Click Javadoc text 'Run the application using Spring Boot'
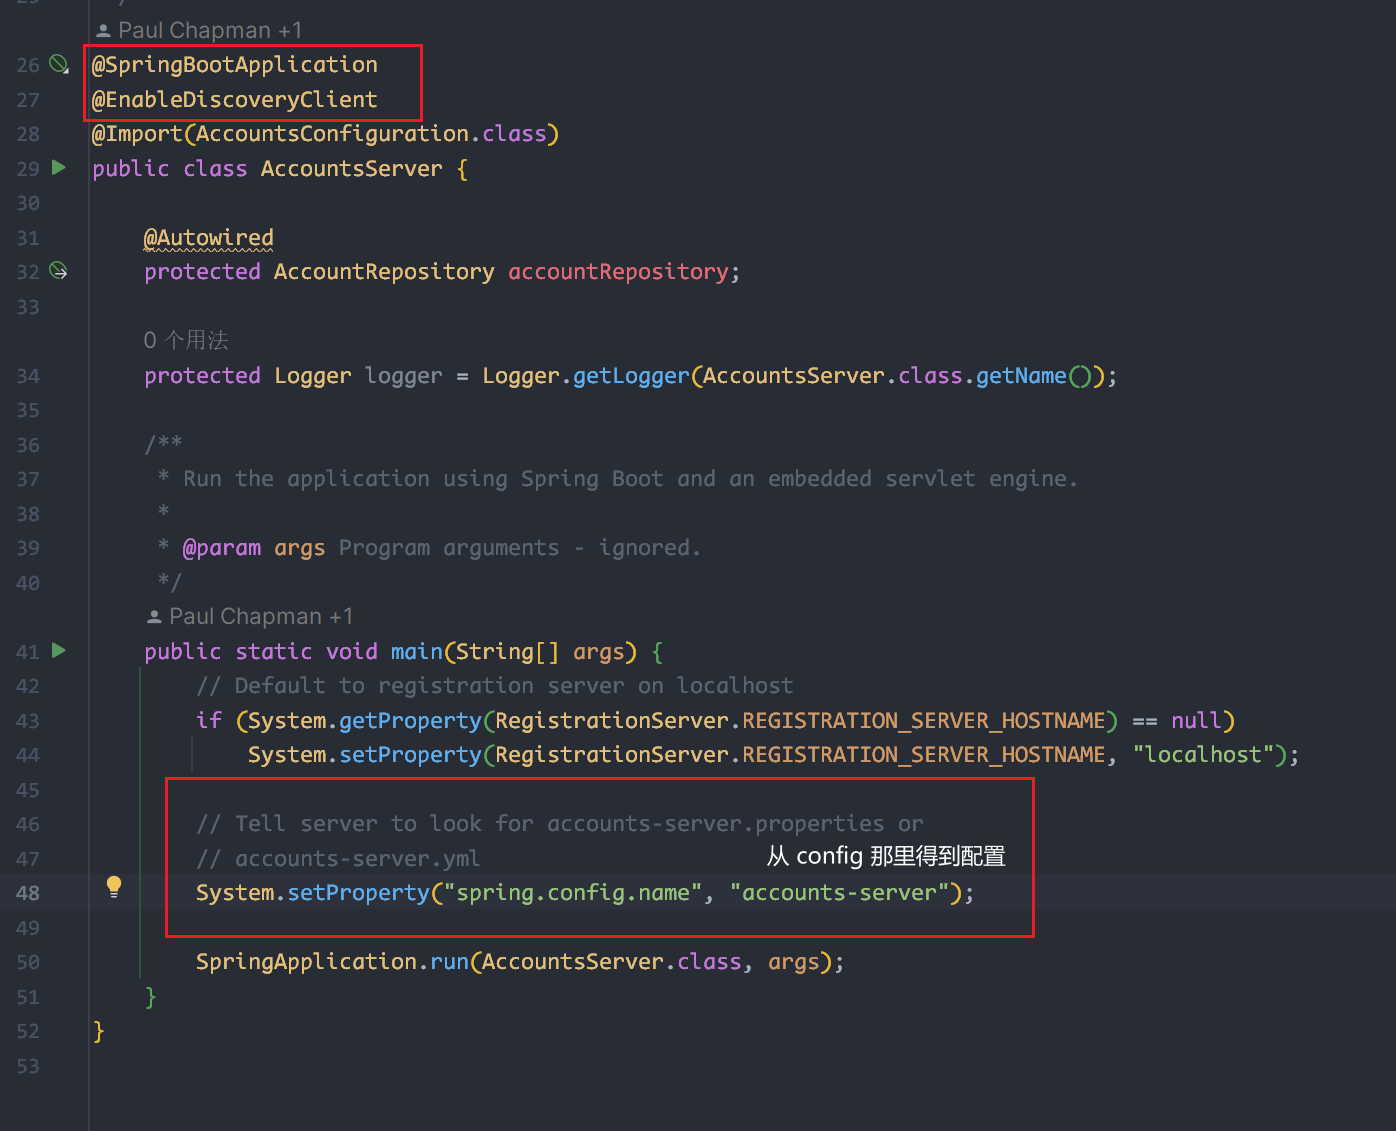This screenshot has width=1396, height=1131. pyautogui.click(x=423, y=479)
